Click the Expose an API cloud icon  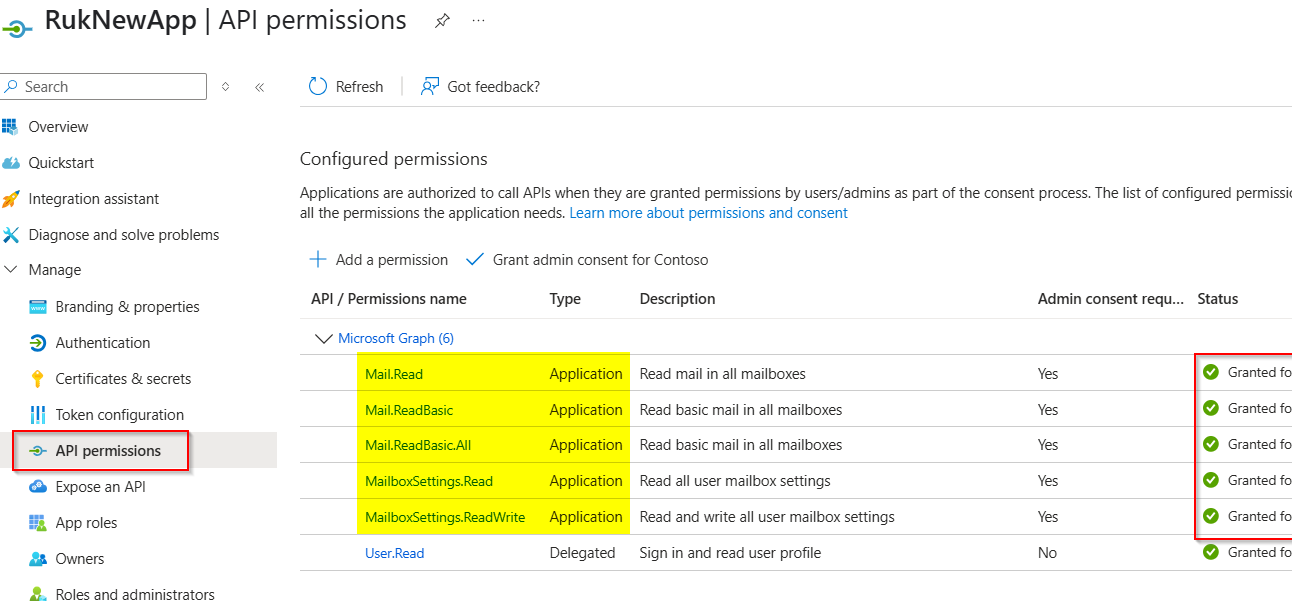click(38, 487)
